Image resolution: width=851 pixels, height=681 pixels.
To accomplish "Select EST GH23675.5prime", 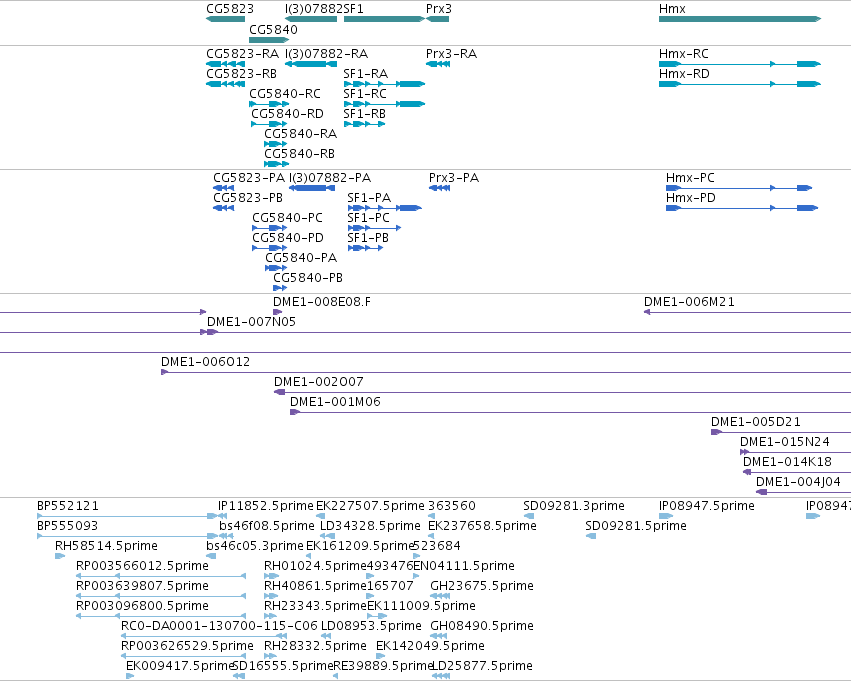I will pyautogui.click(x=440, y=596).
